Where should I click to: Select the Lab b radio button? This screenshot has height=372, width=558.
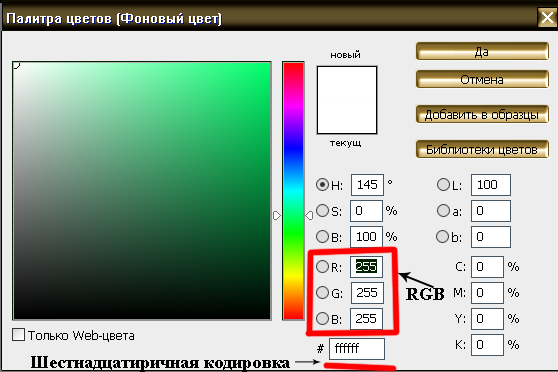click(x=442, y=236)
